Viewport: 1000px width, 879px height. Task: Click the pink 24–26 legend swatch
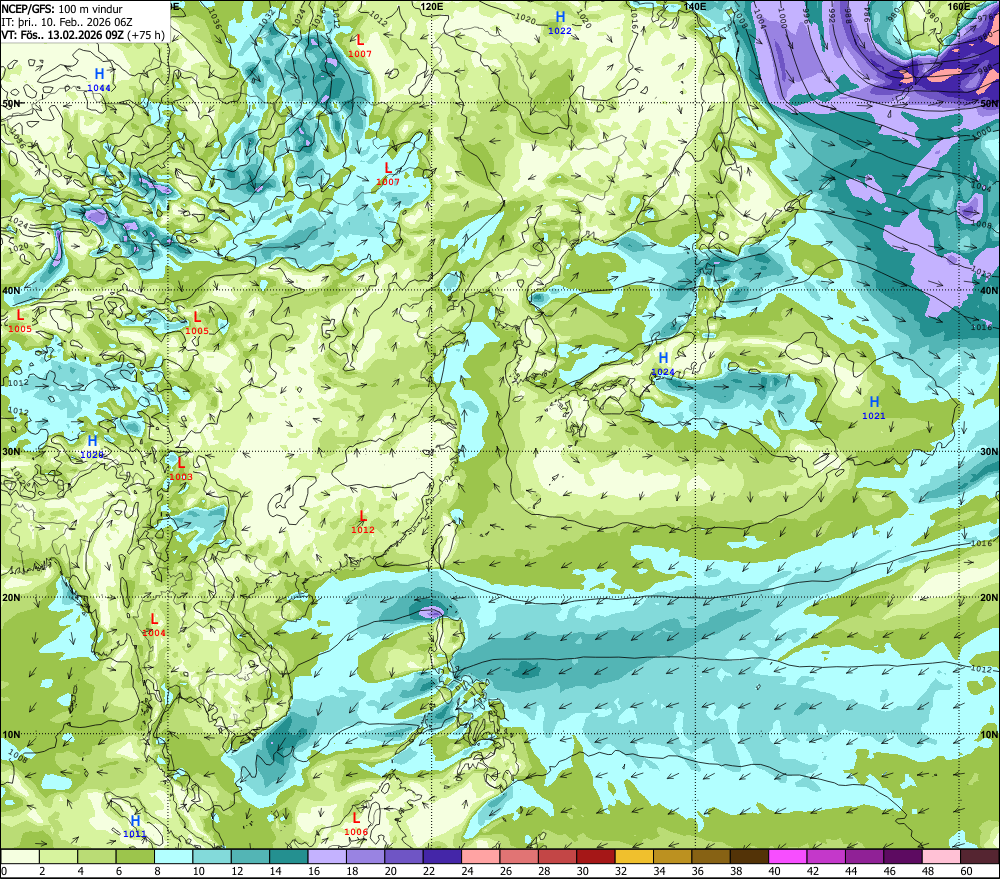pos(480,856)
